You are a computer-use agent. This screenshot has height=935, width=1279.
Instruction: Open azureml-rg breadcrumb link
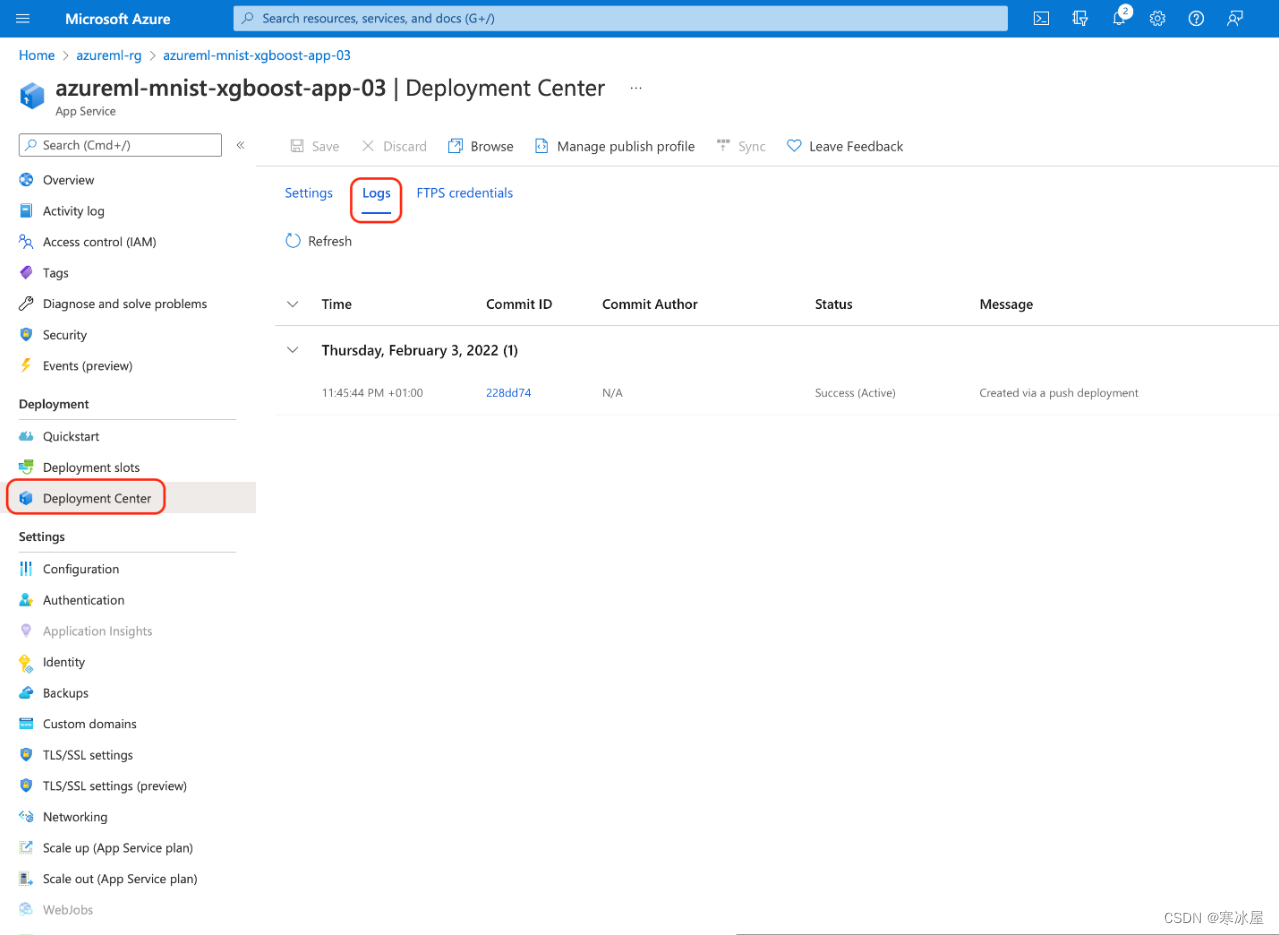[109, 55]
